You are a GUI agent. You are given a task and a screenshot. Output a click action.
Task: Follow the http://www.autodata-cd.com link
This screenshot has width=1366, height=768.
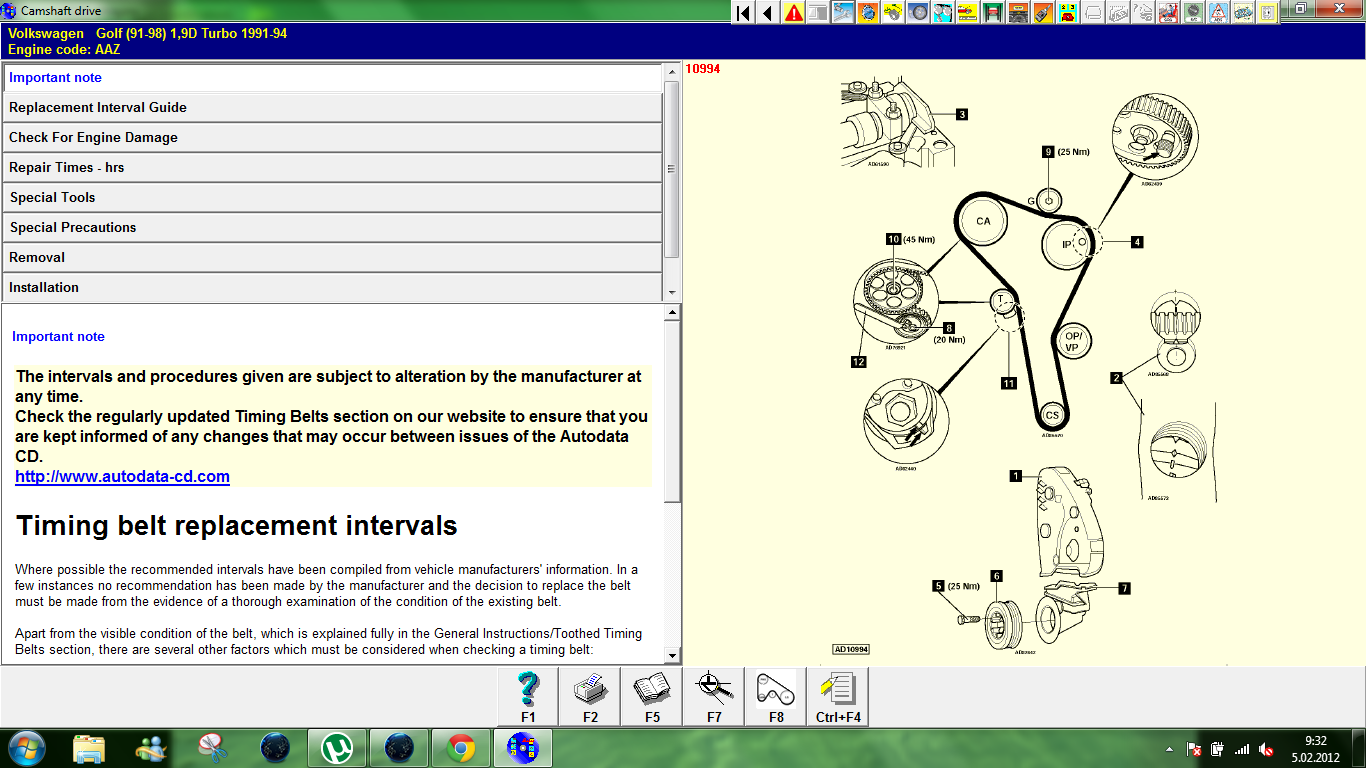click(122, 477)
